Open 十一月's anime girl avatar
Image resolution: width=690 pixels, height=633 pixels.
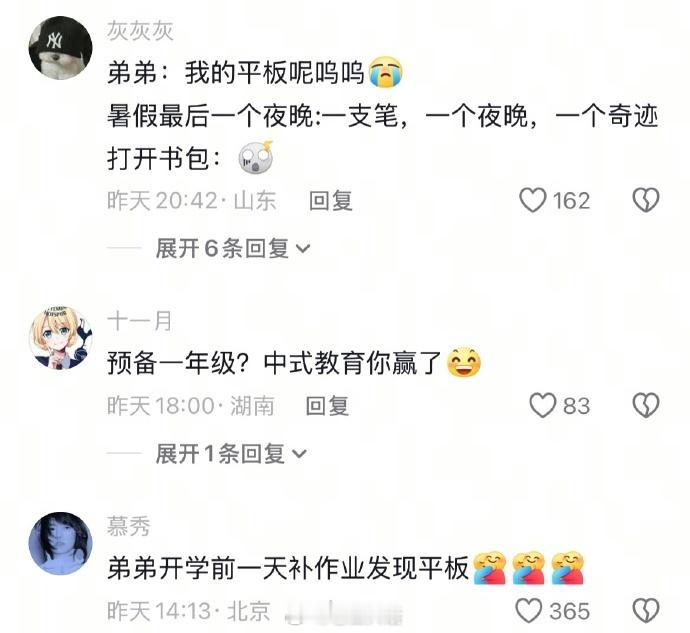(x=61, y=338)
